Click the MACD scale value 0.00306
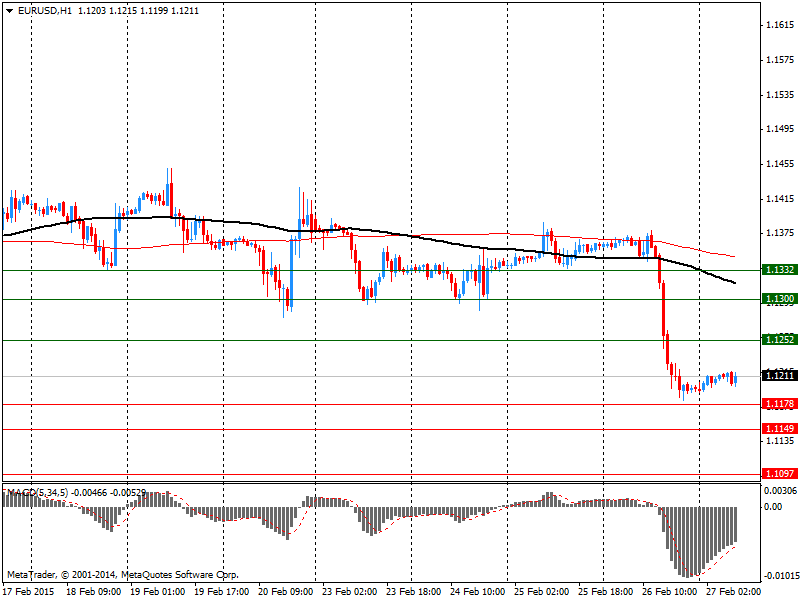The image size is (800, 600). (x=780, y=491)
